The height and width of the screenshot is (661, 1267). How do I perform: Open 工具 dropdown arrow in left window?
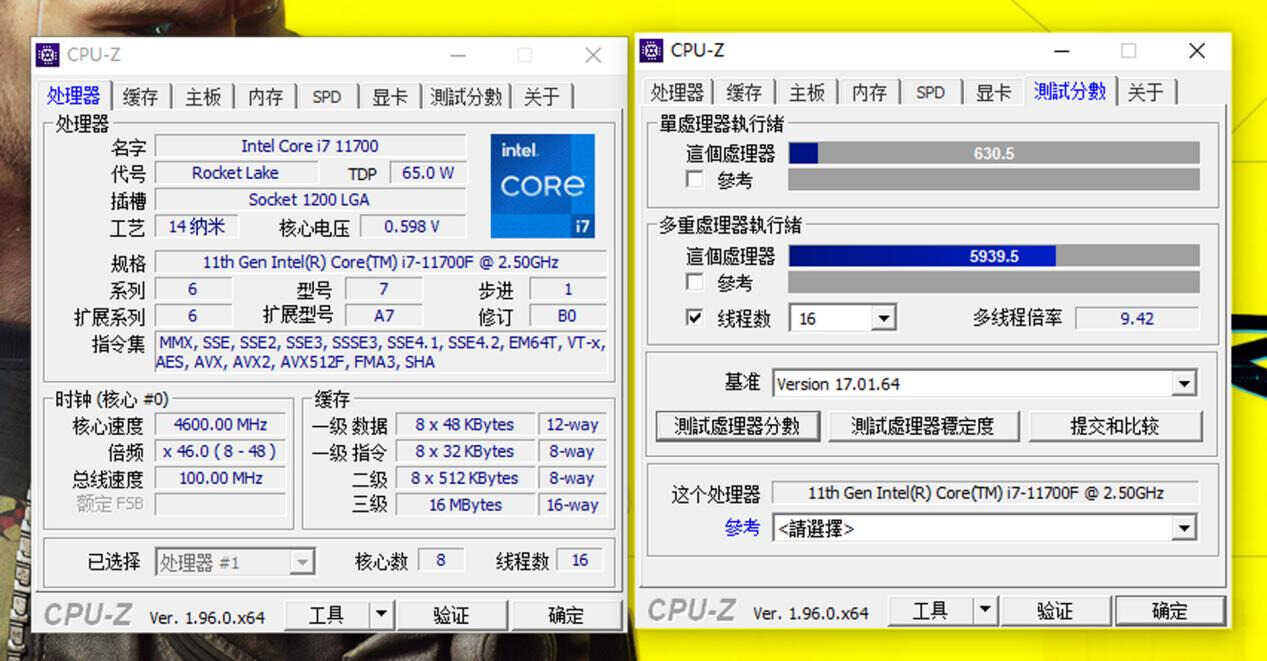click(381, 615)
